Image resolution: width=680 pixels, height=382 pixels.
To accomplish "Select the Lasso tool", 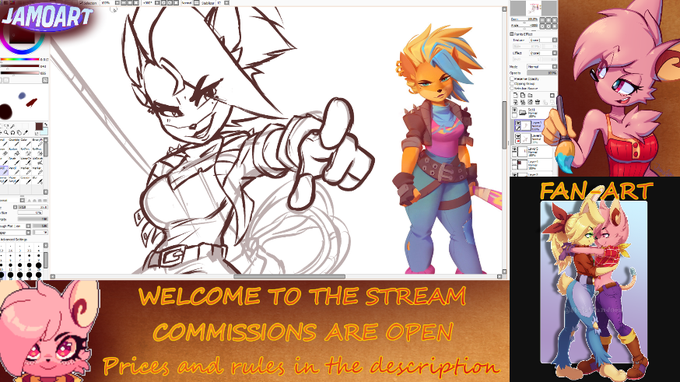I will (x=7, y=126).
